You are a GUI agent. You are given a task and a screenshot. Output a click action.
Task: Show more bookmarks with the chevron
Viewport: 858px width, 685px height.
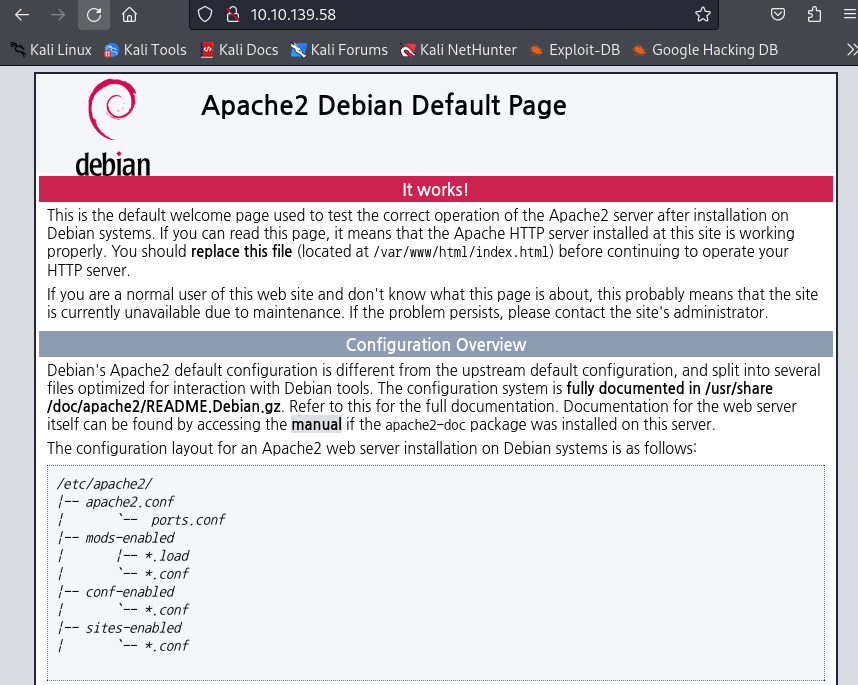(x=851, y=50)
